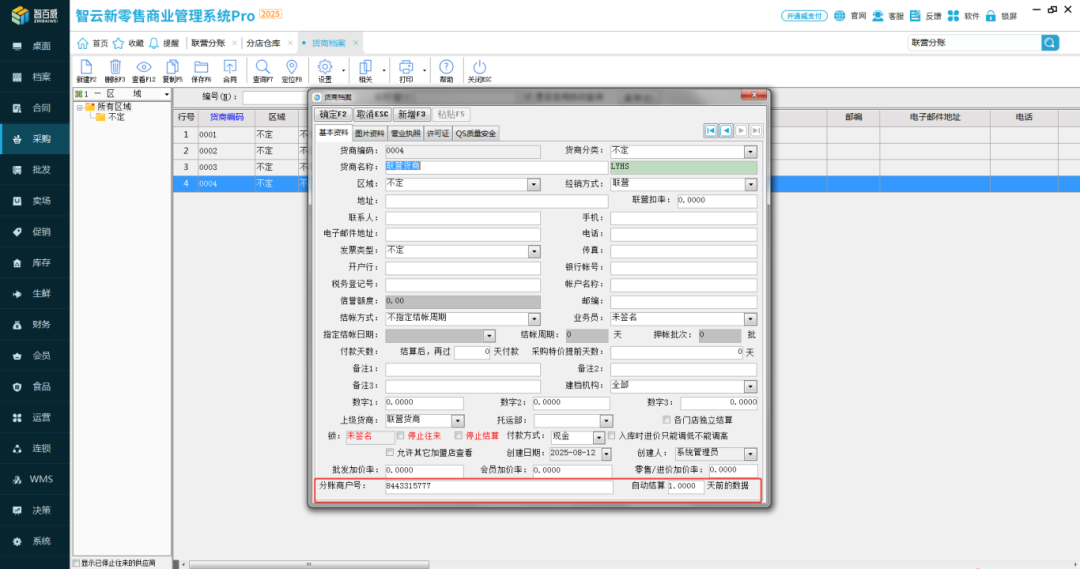This screenshot has height=569, width=1080.
Task: Open the 结帐方式 dropdown
Action: 533,319
